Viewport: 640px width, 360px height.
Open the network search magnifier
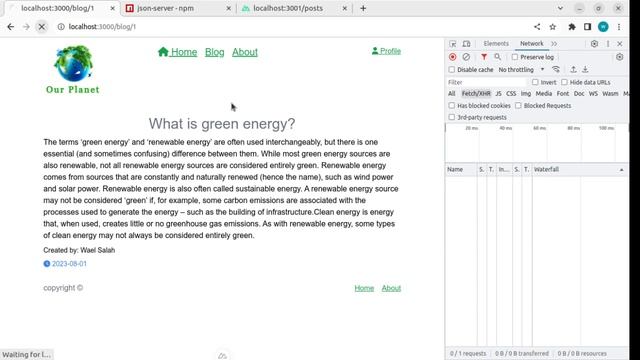tap(497, 57)
